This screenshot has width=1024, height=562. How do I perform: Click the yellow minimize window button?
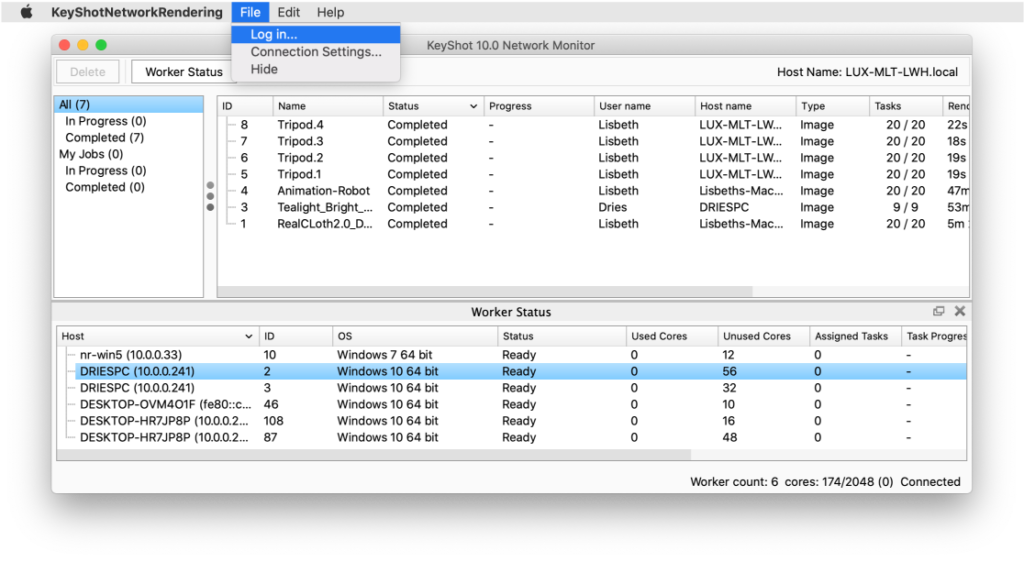(83, 45)
